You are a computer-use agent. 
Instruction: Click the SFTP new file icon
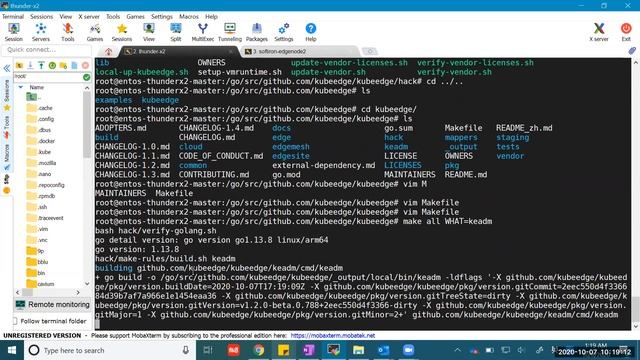click(x=74, y=65)
